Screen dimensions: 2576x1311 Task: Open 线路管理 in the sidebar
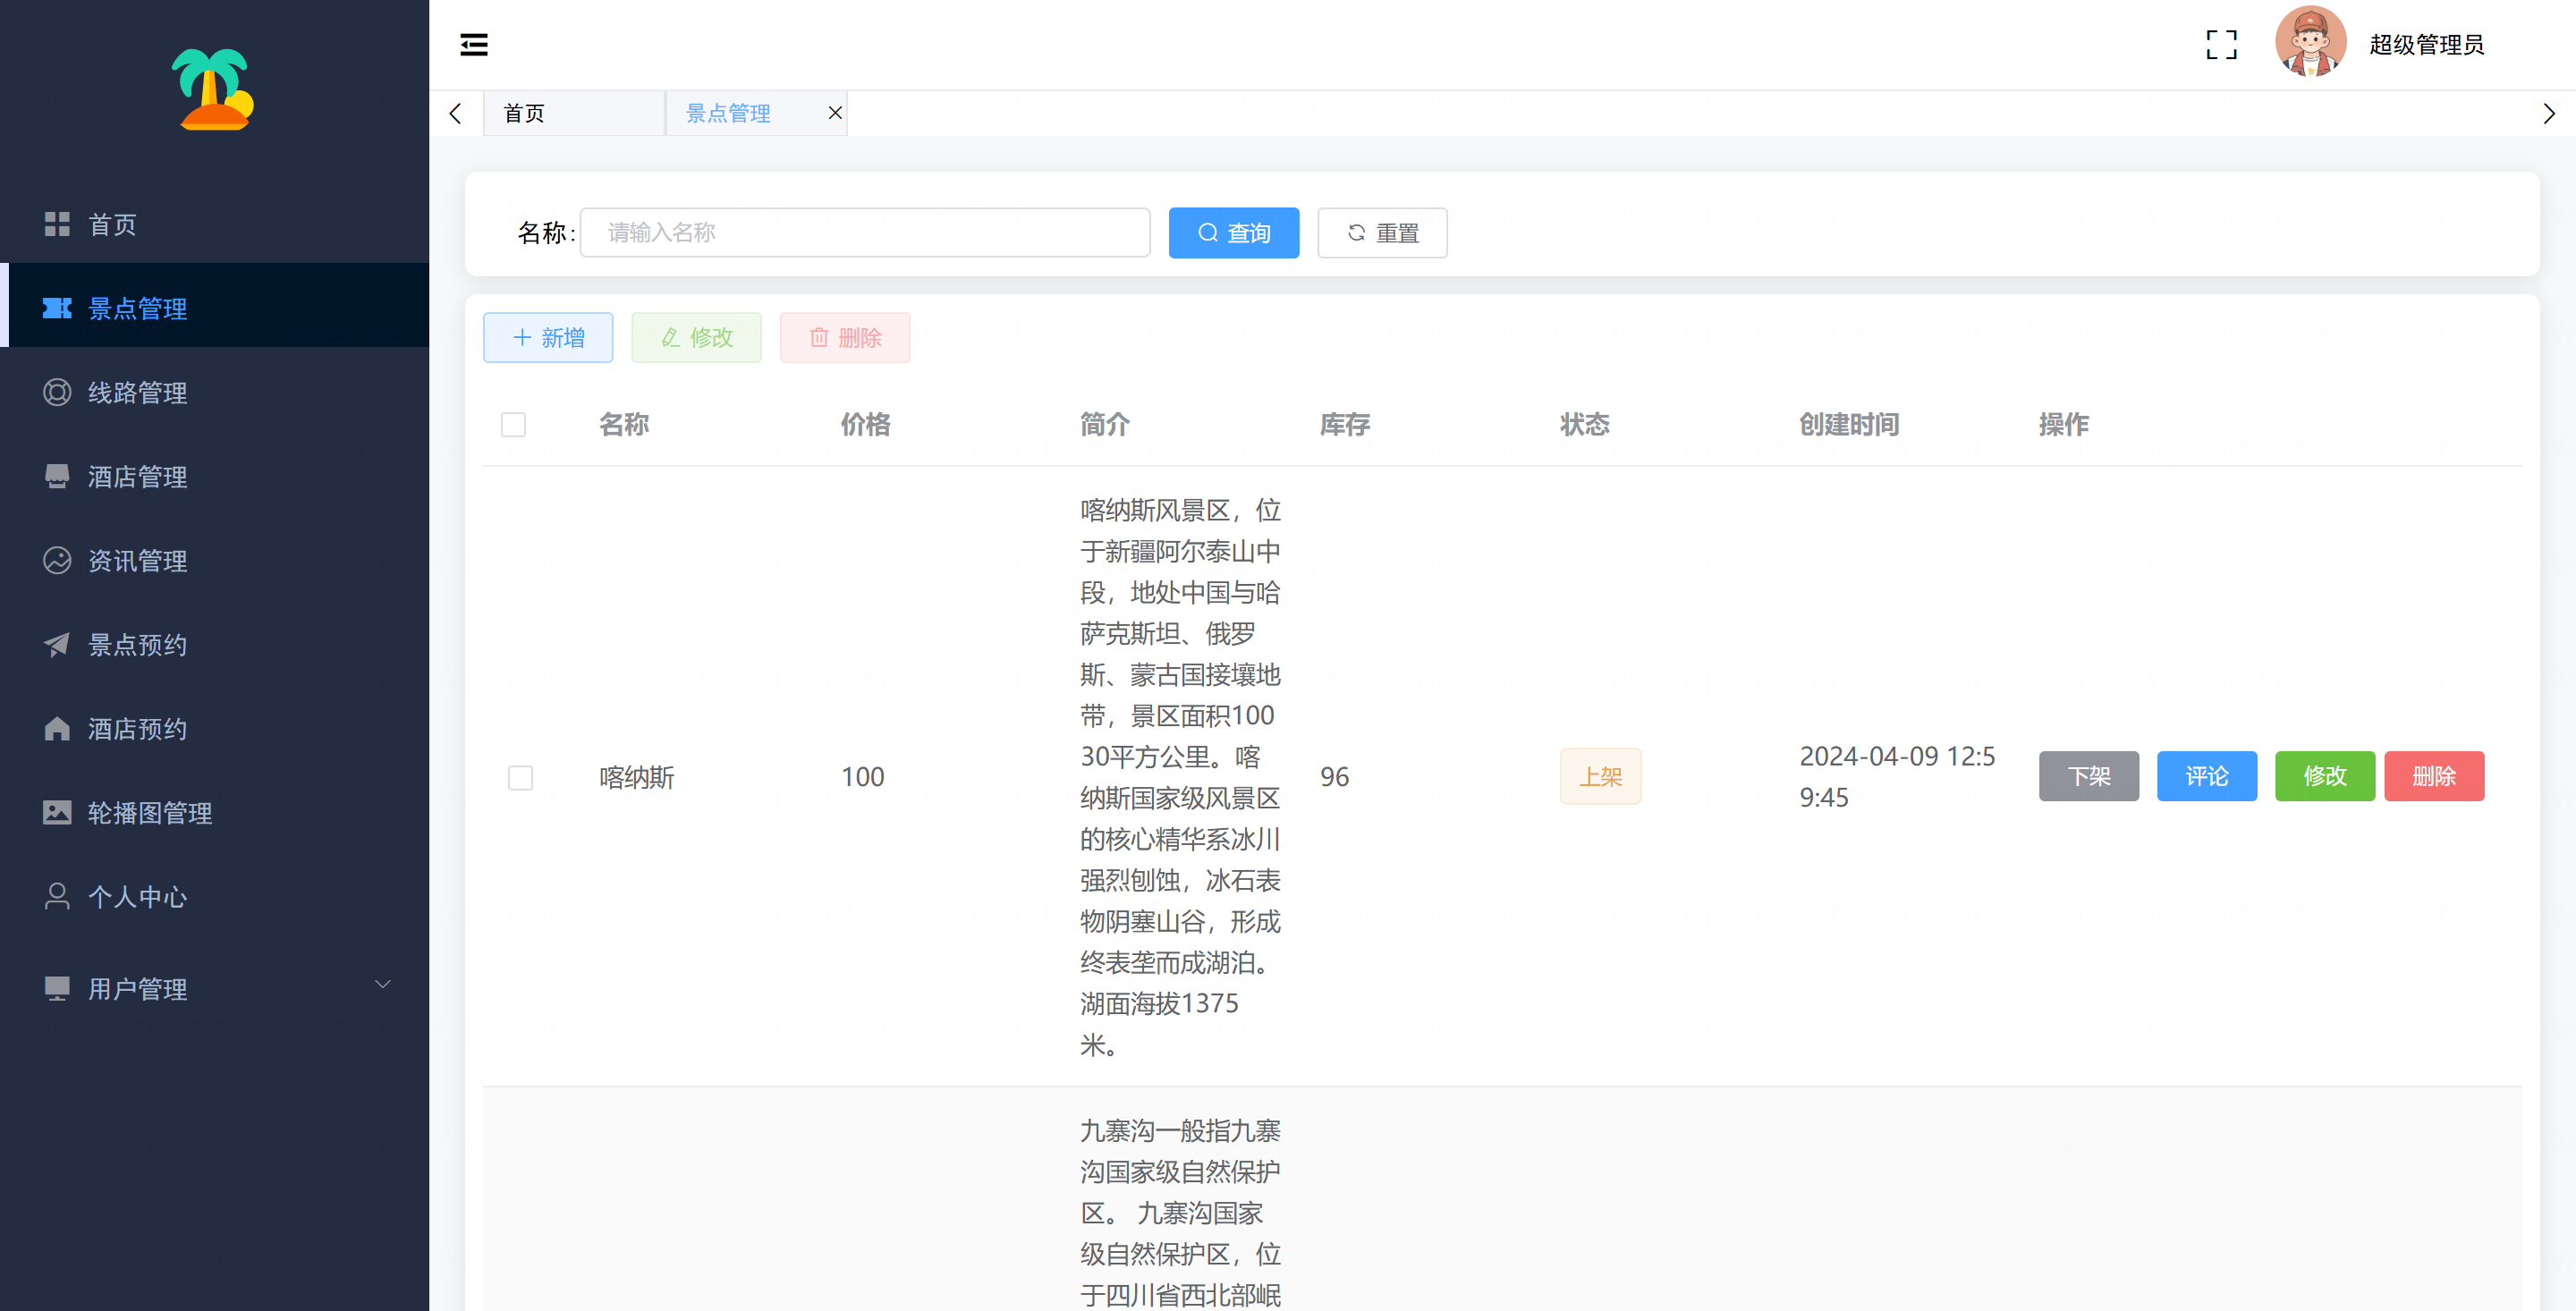tap(137, 393)
